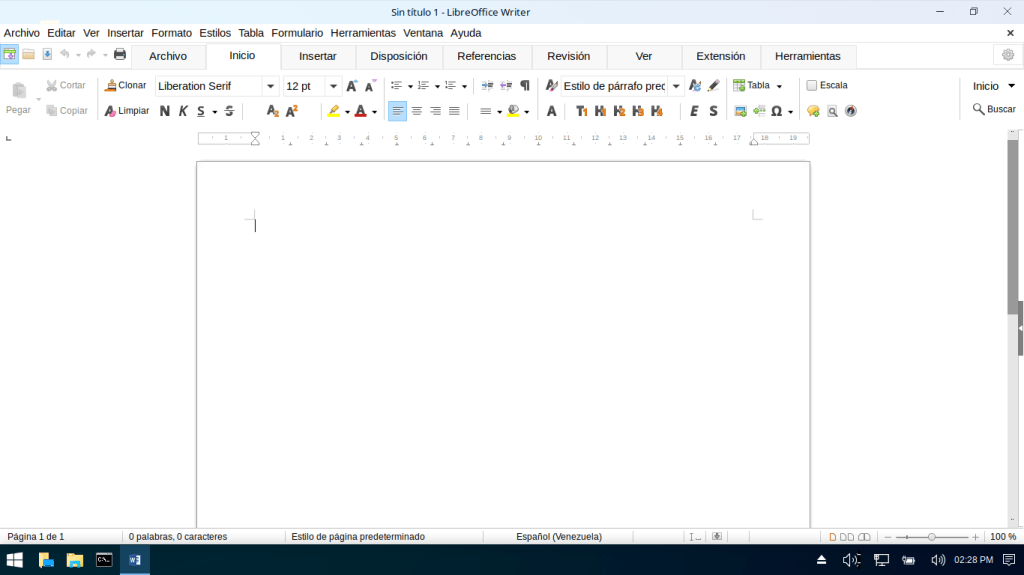This screenshot has width=1024, height=575.
Task: Toggle subscript formatting
Action: pyautogui.click(x=272, y=111)
